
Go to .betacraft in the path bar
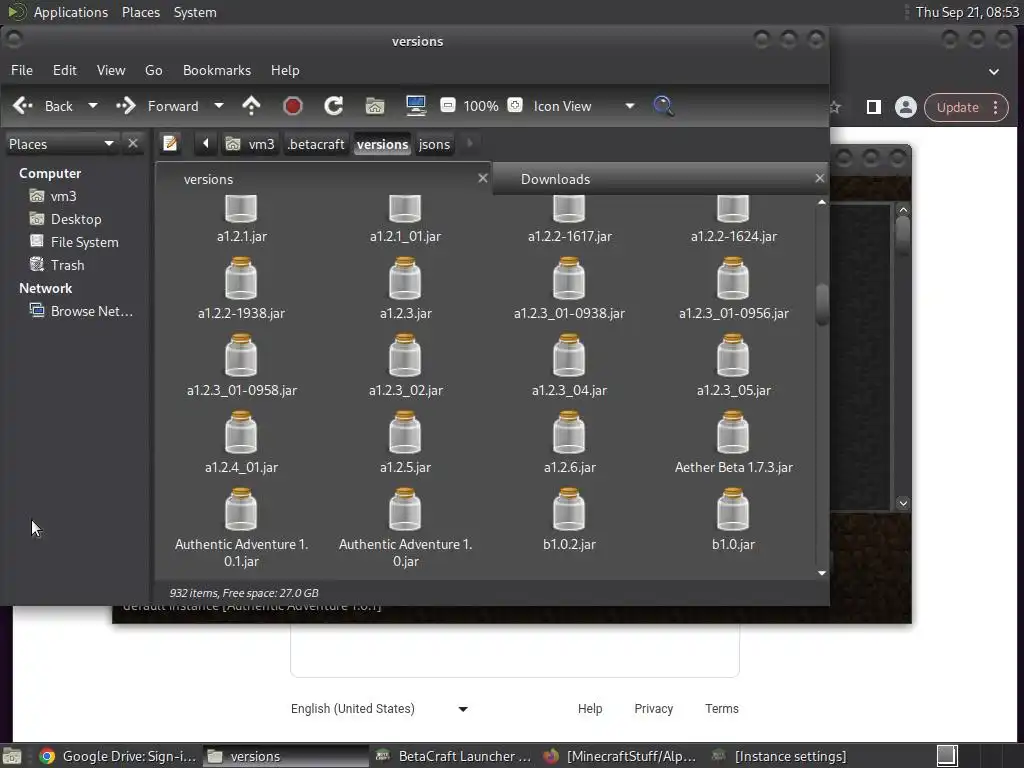coord(316,144)
